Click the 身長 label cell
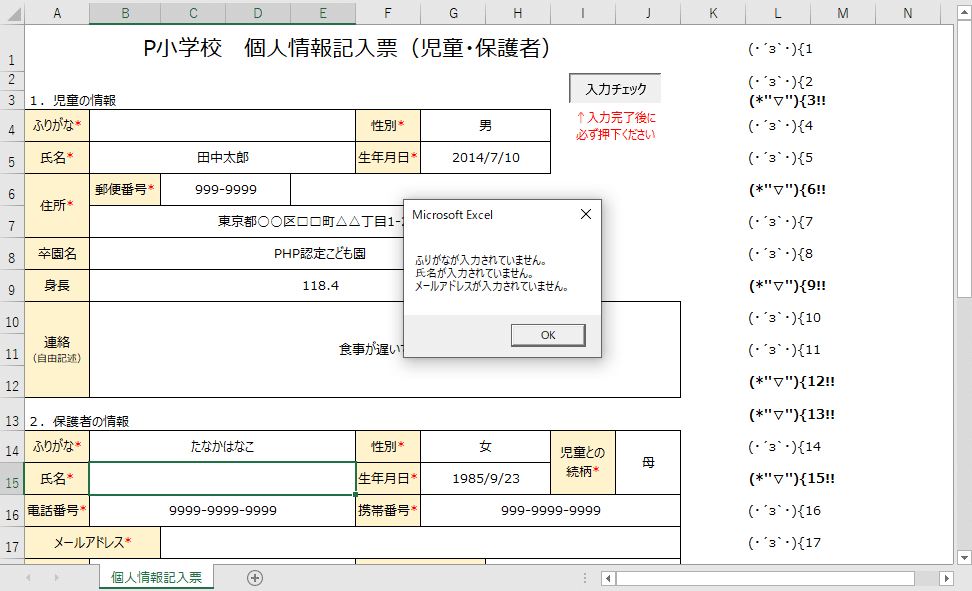972x591 pixels. 57,286
